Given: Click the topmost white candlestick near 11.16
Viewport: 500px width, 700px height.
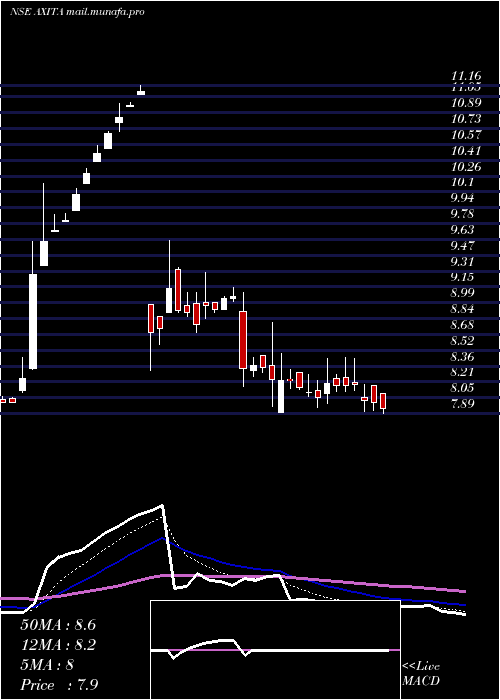Looking at the screenshot, I should pos(141,91).
